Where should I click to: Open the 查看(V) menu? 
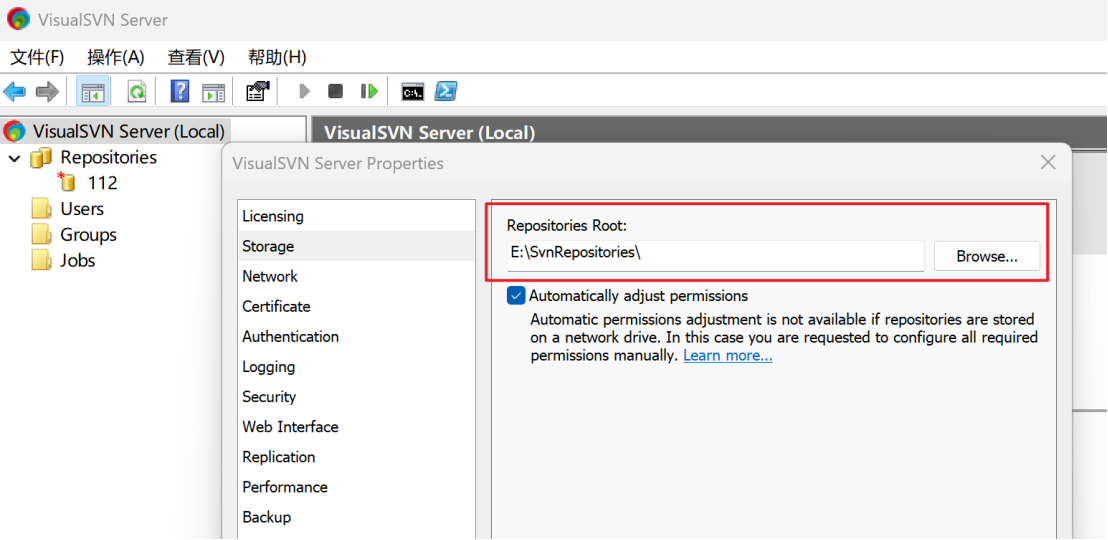pos(196,57)
